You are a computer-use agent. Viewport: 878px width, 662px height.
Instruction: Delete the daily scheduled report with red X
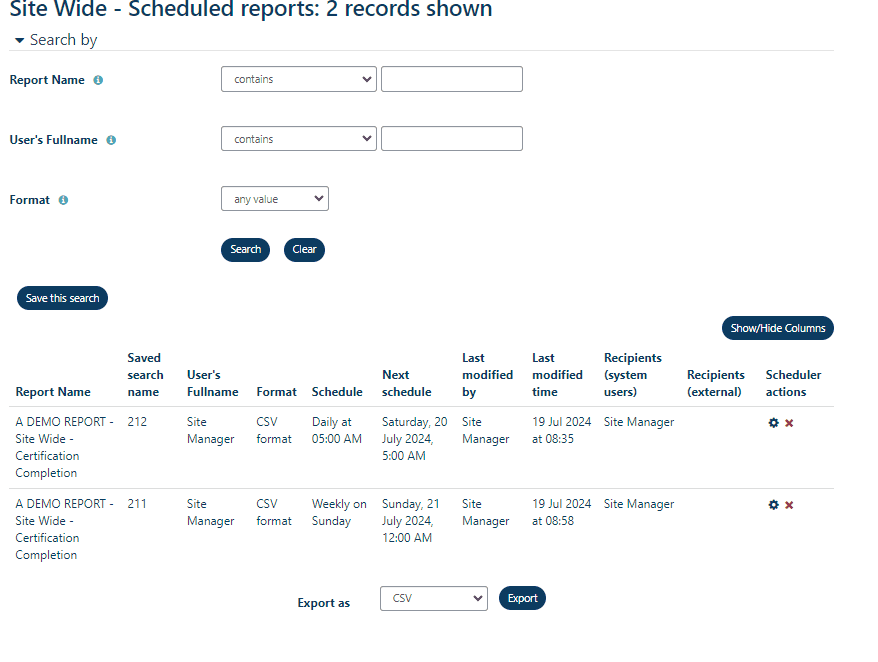pos(789,423)
